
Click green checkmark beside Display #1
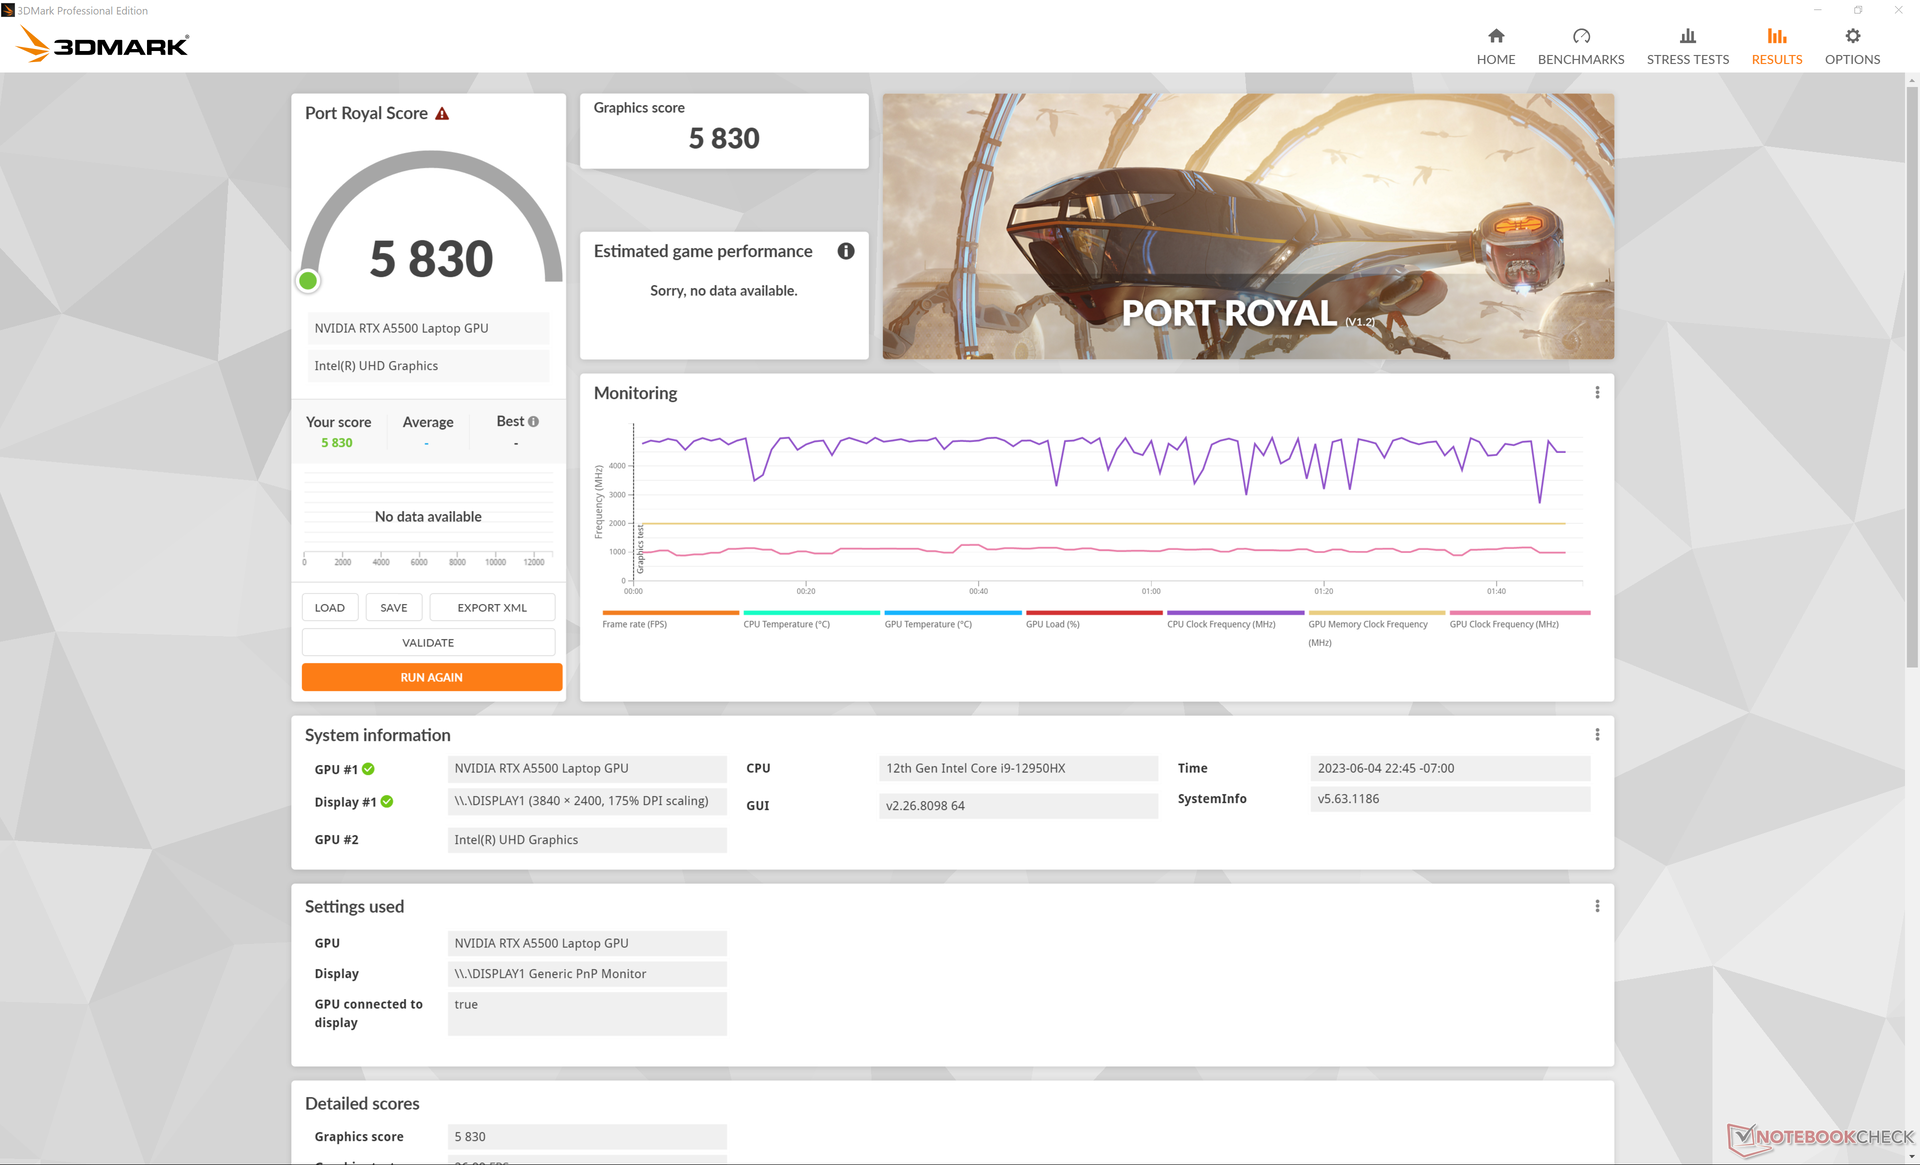point(387,802)
